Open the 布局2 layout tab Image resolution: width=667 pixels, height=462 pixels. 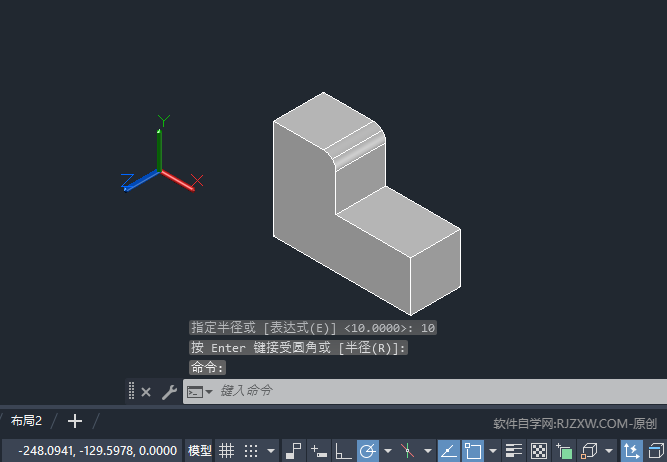(26, 421)
